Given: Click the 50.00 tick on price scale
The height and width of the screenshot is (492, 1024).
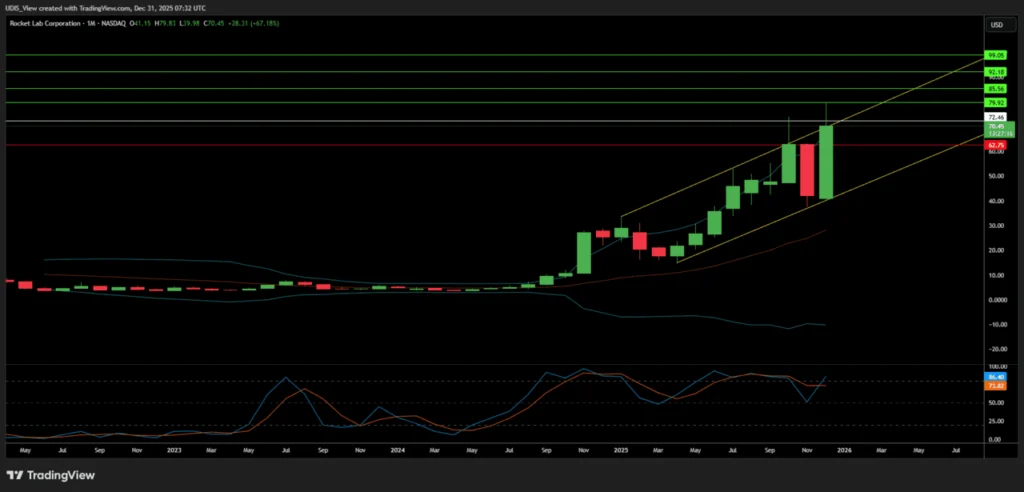Looking at the screenshot, I should 995,176.
